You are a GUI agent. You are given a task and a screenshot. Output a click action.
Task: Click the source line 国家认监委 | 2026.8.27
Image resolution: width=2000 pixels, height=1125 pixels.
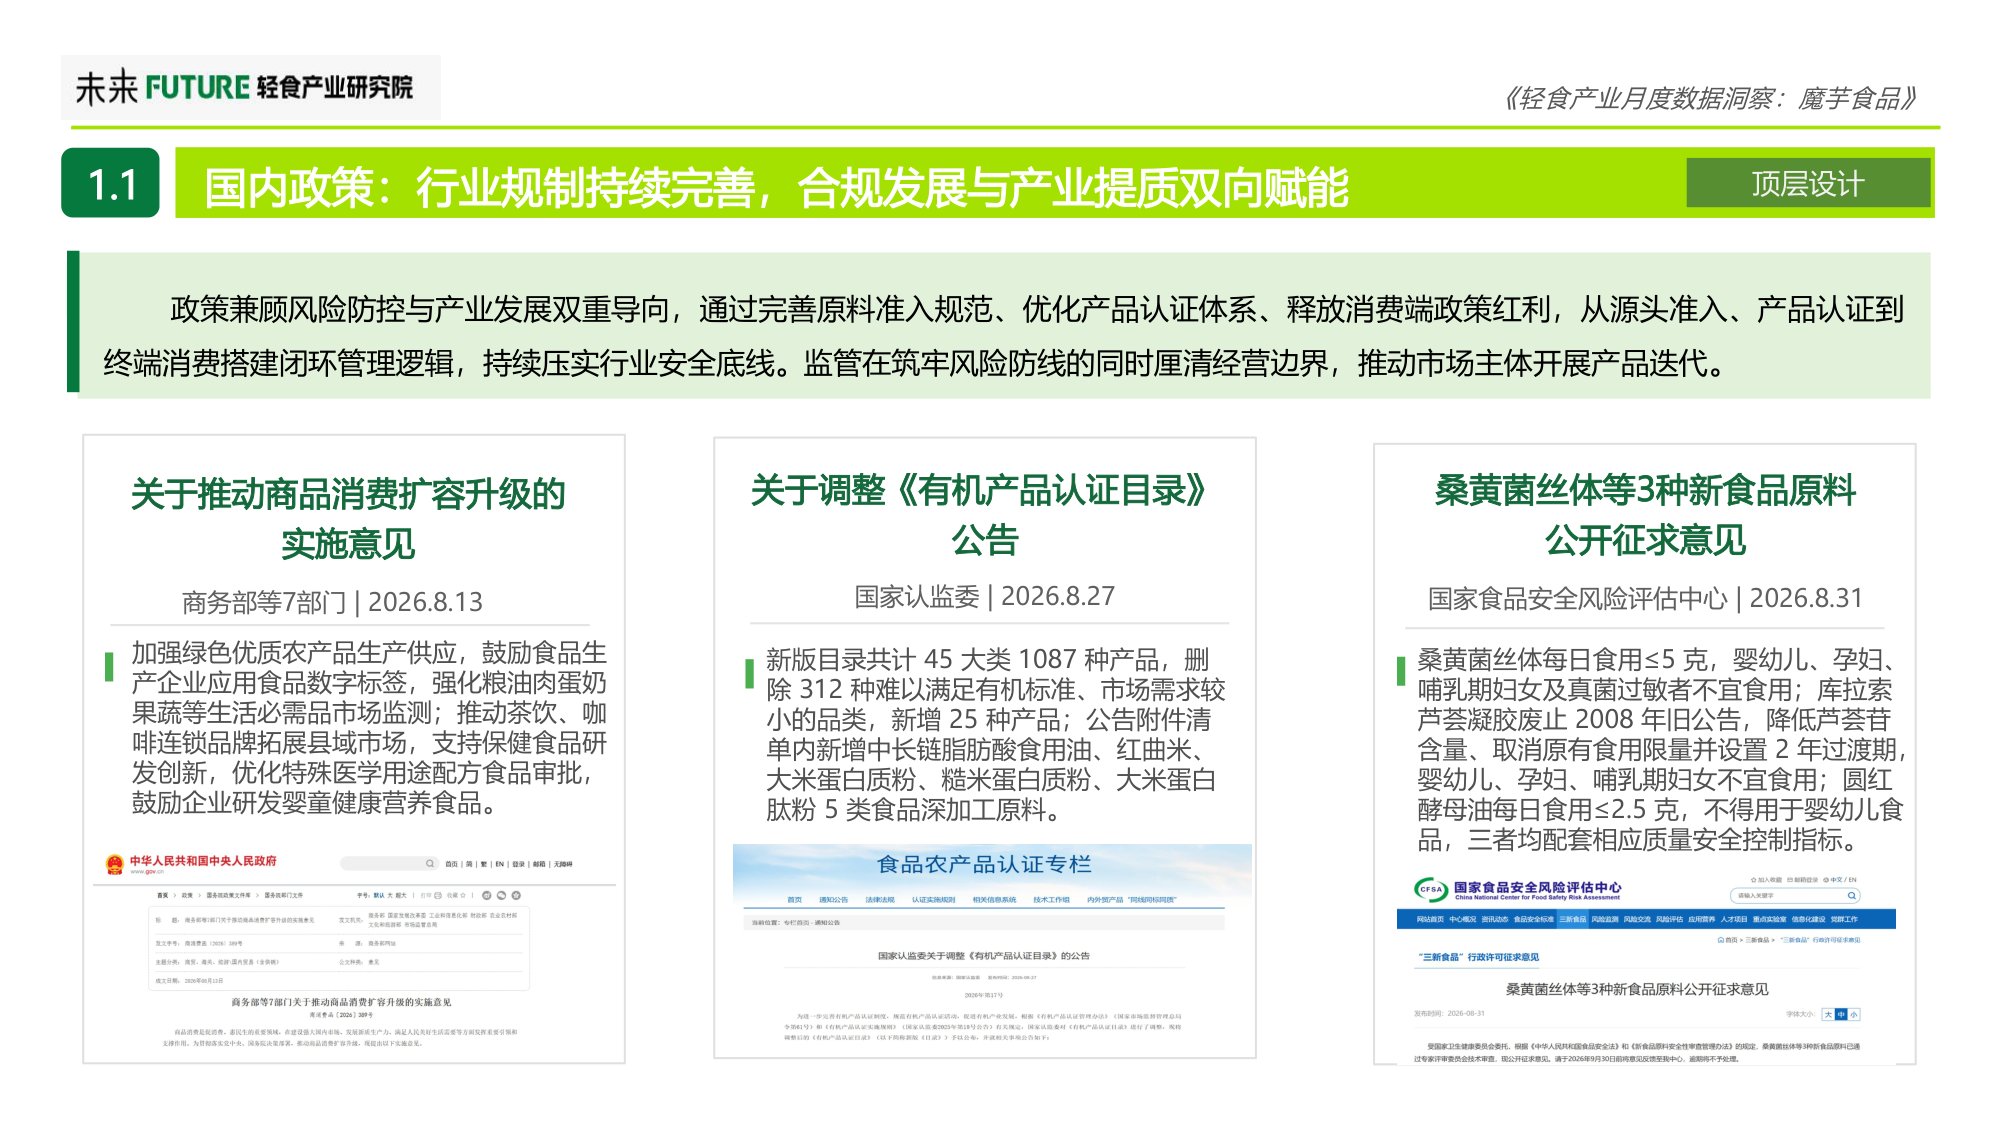pyautogui.click(x=985, y=596)
